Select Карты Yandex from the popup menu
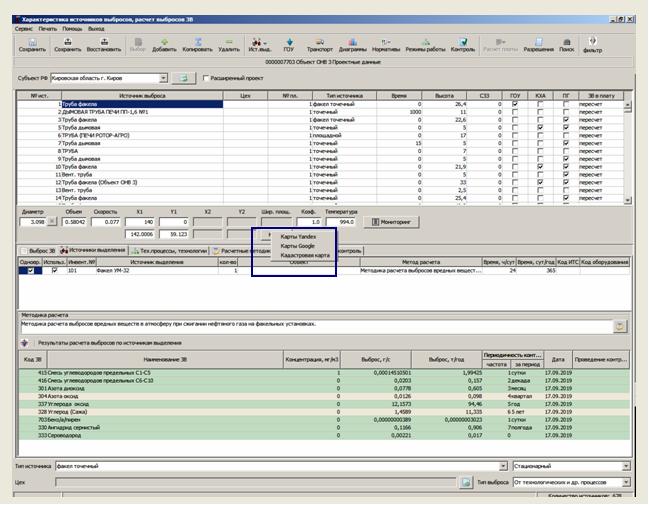 click(x=297, y=236)
